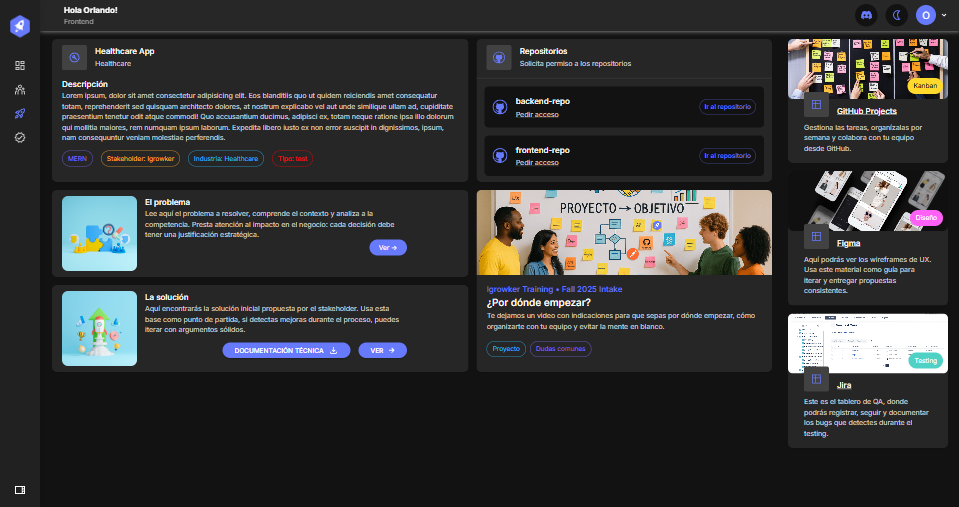Toggle dark mode with moon icon
This screenshot has height=507, width=959.
897,14
